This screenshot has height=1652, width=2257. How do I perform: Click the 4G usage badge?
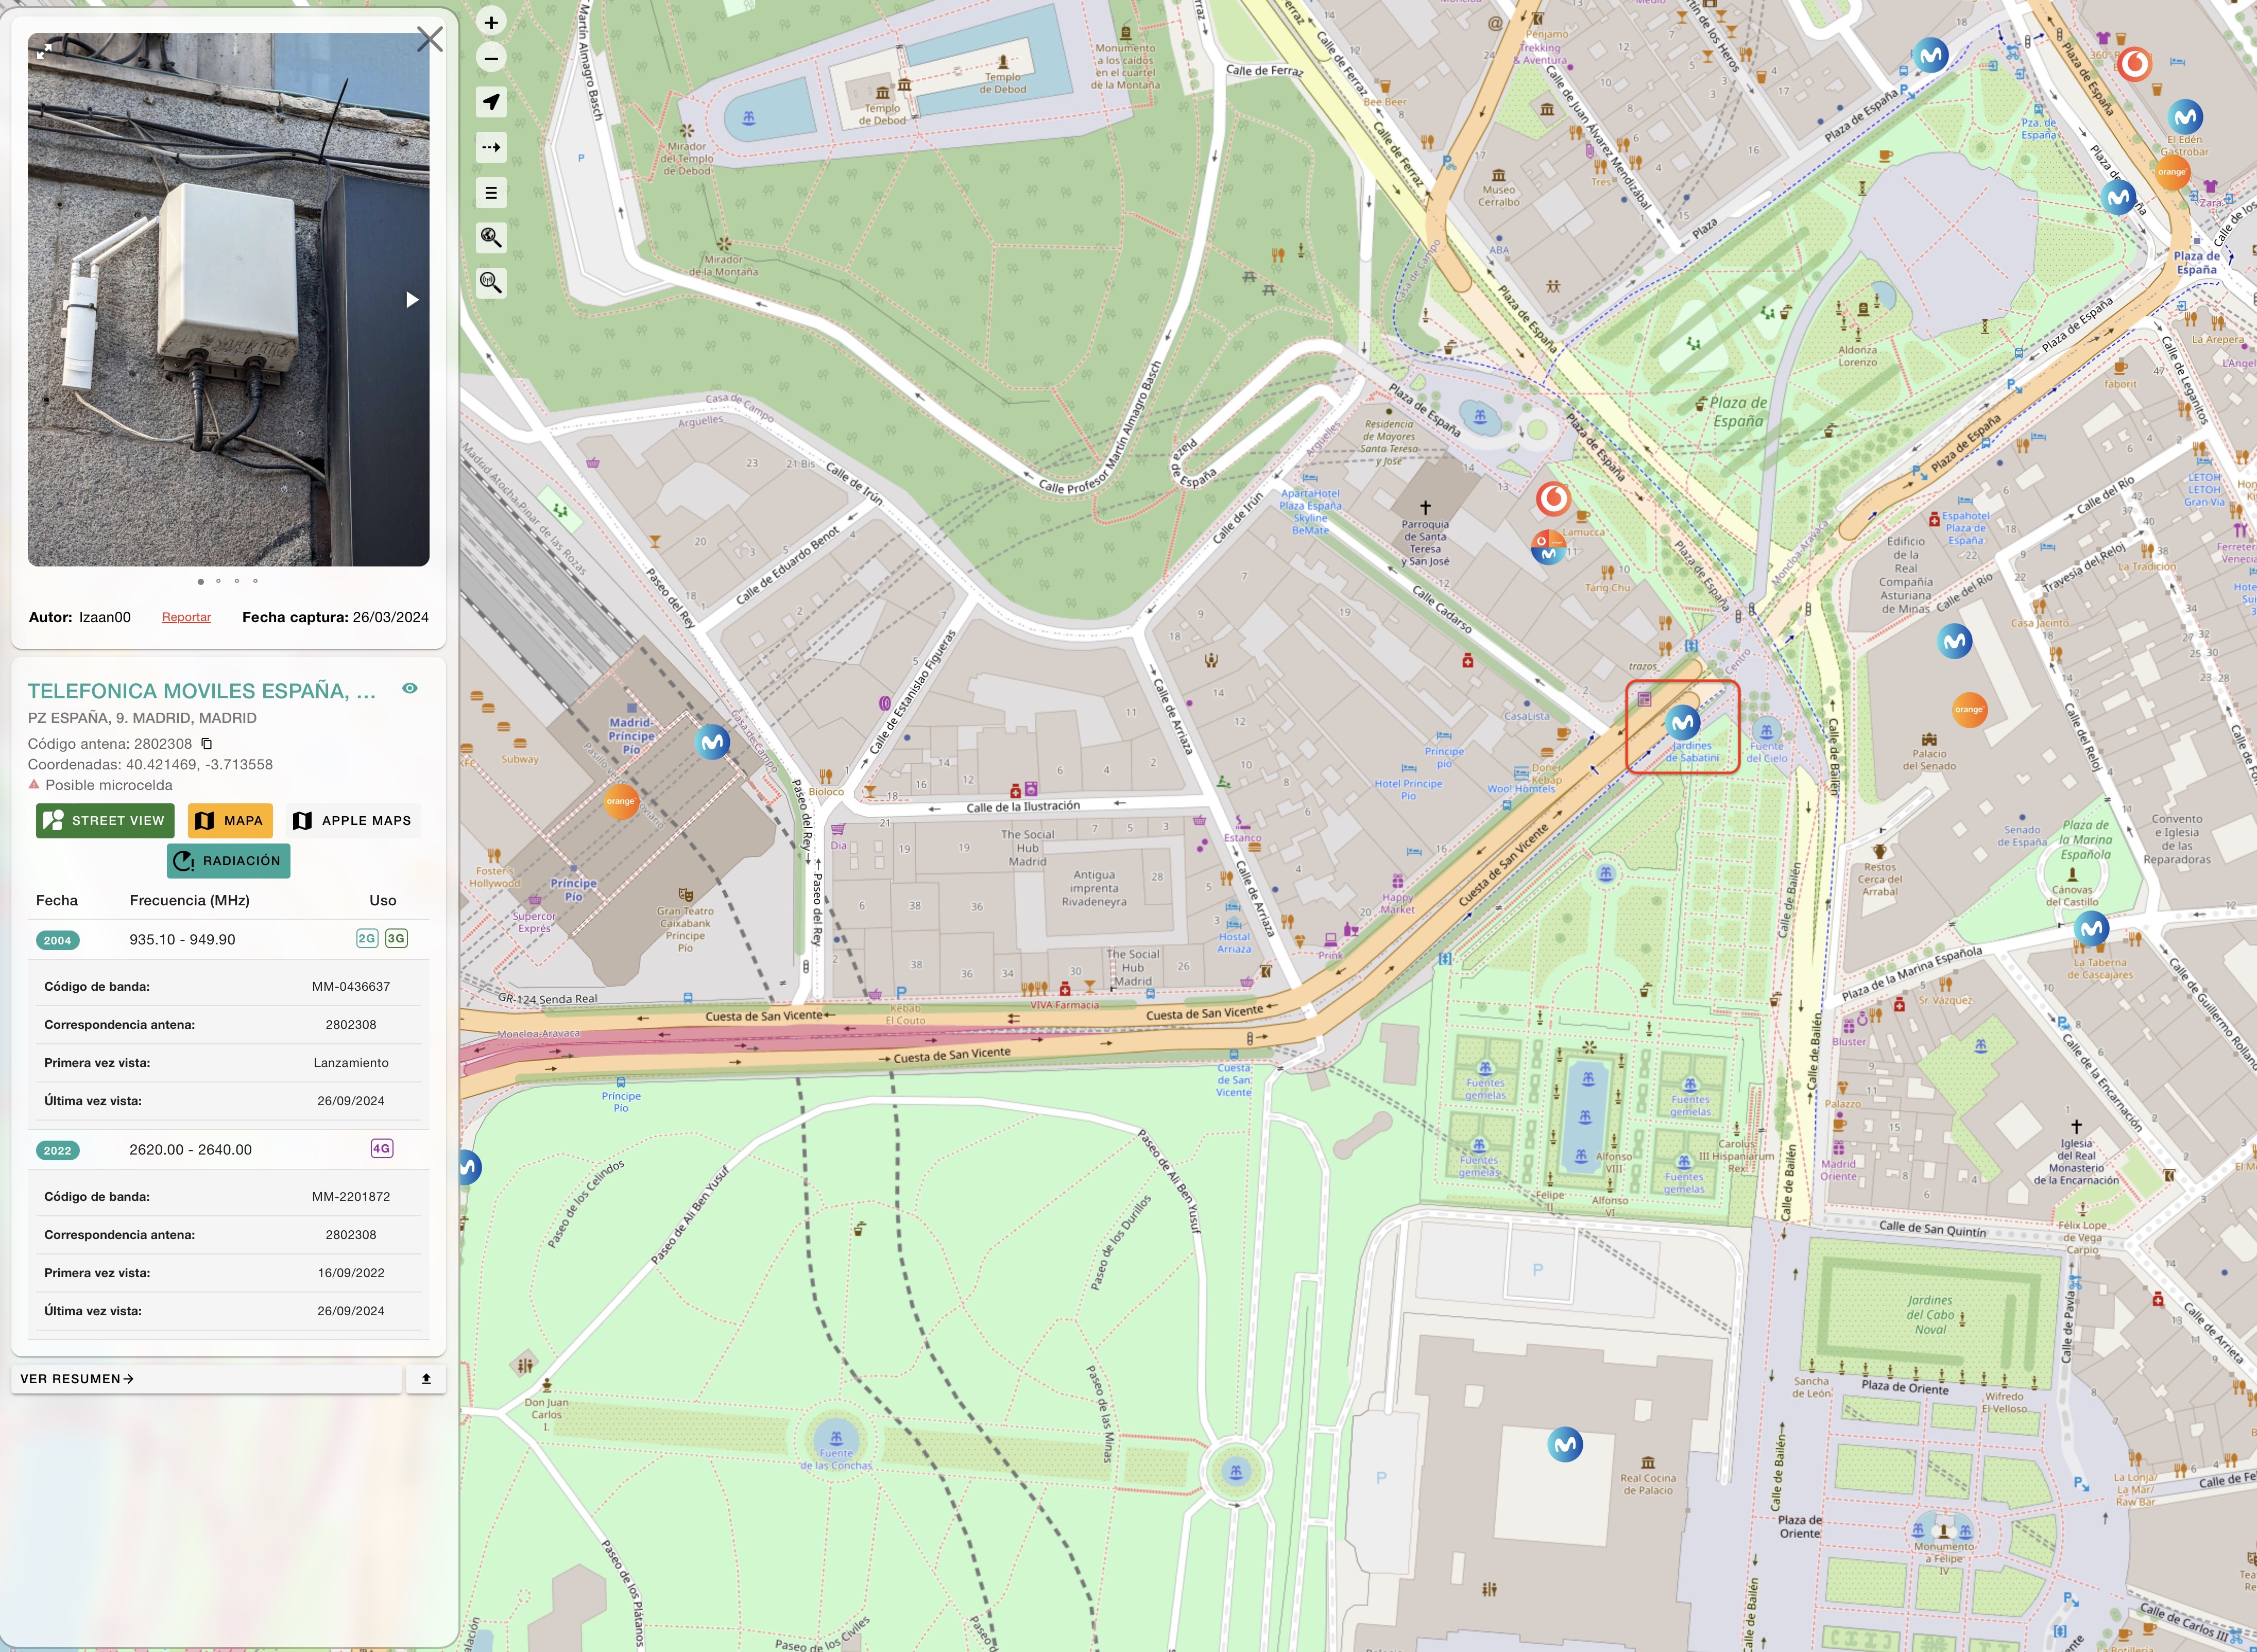pos(381,1148)
